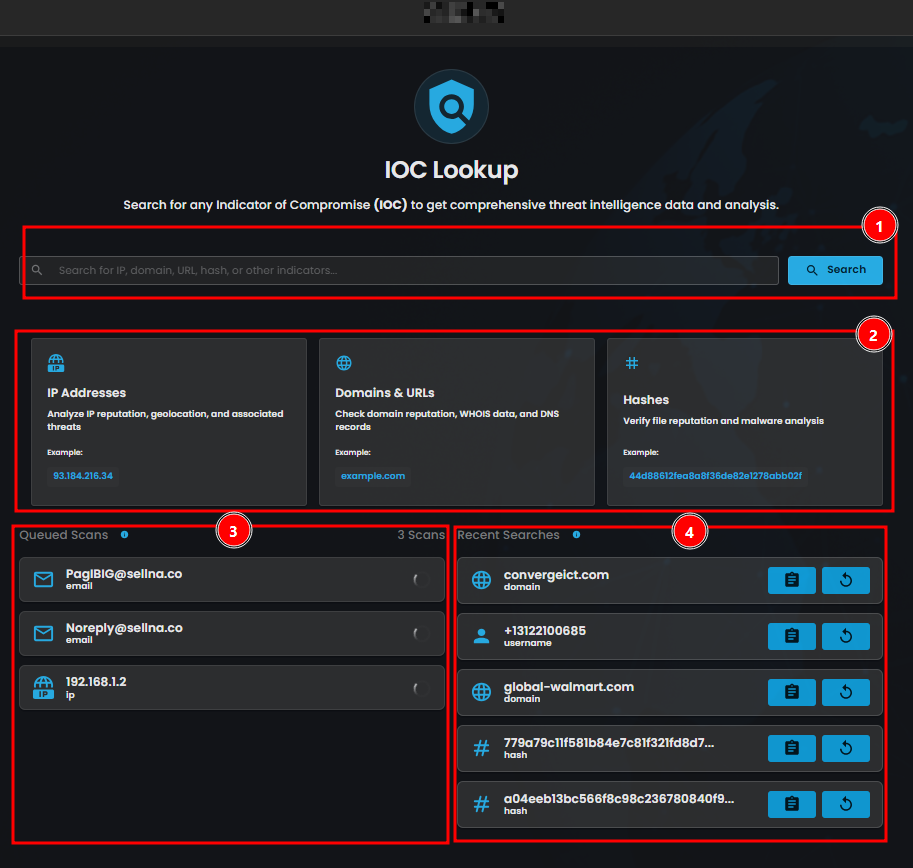Viewport: 913px width, 868px height.
Task: Copy the 779a79c11f581b84 hash with clipboard icon
Action: click(x=792, y=748)
